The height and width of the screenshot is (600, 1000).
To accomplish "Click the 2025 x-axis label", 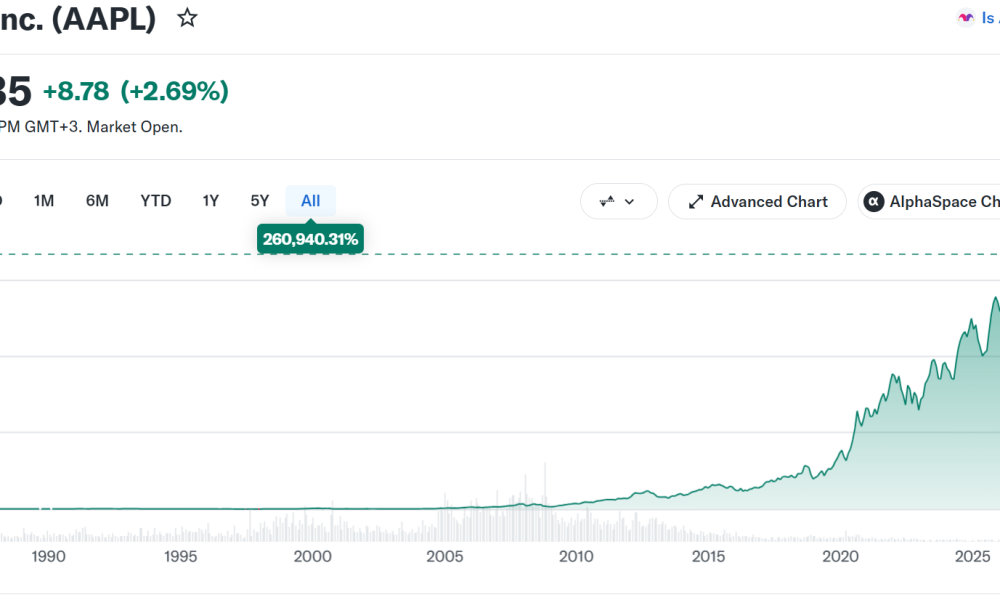I will tap(973, 557).
